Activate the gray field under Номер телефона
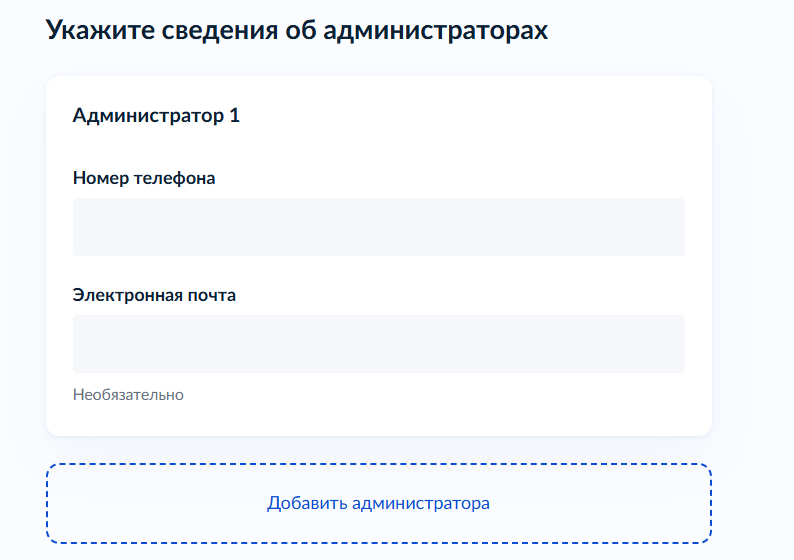This screenshot has width=794, height=560. pyautogui.click(x=378, y=227)
